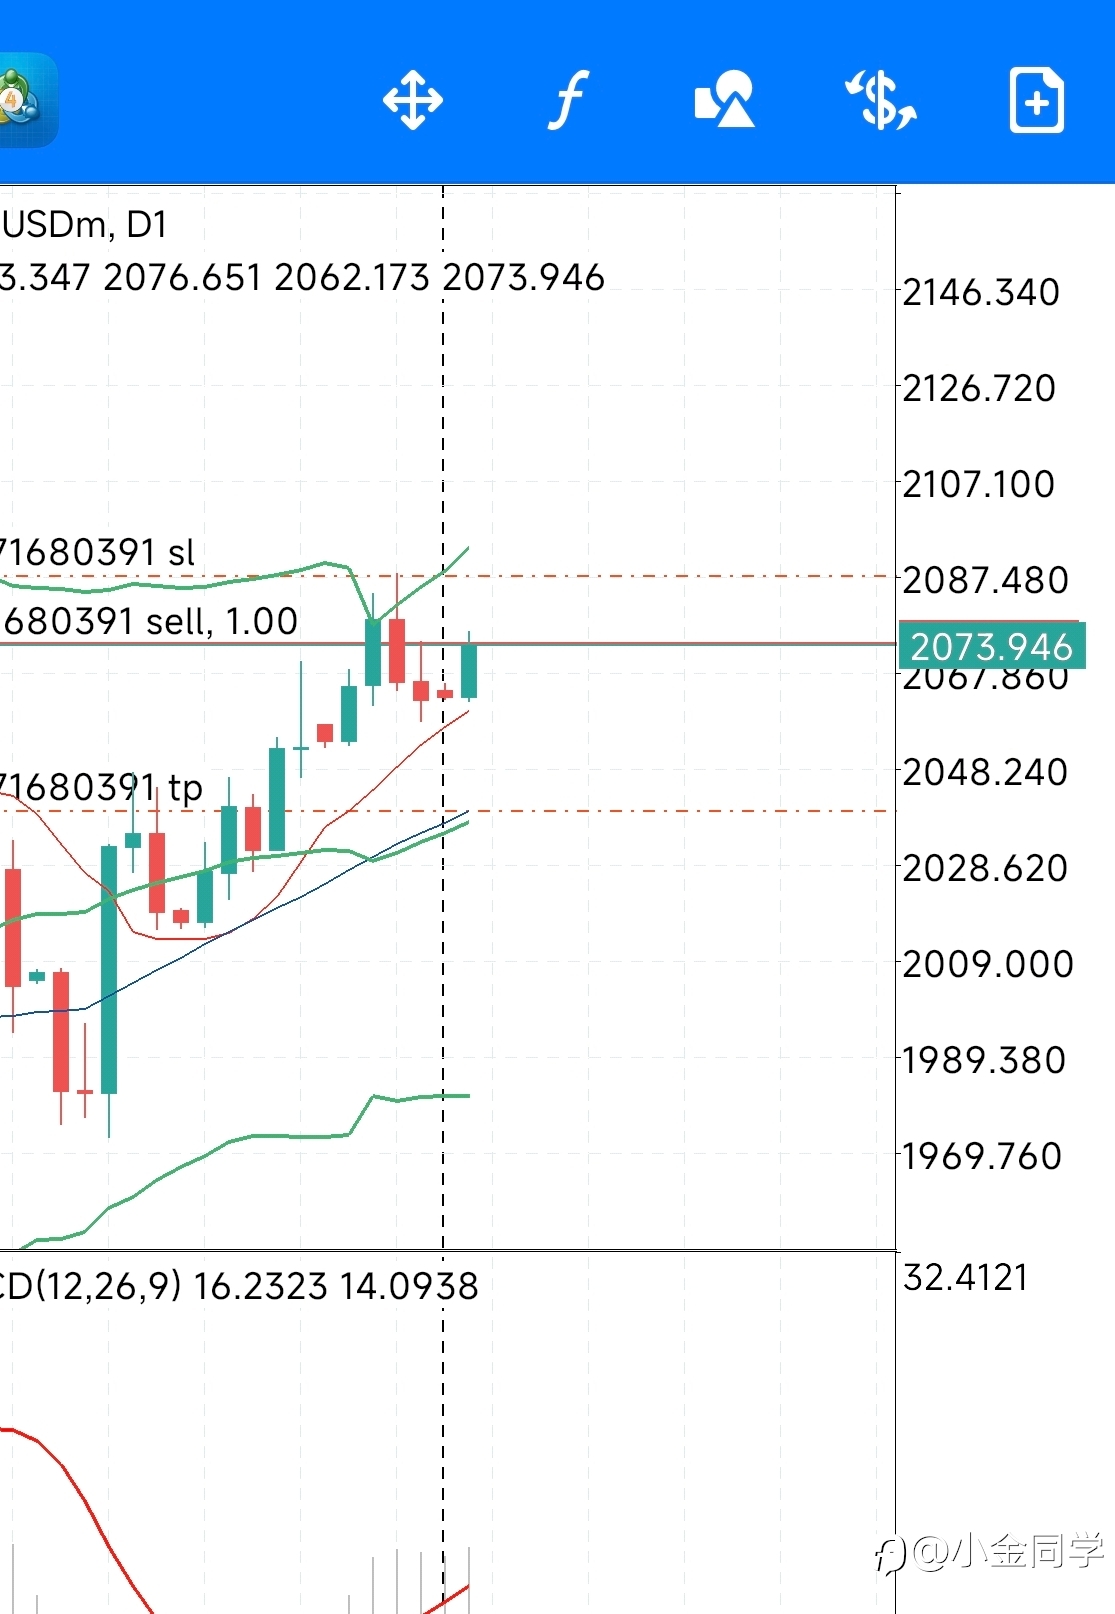The width and height of the screenshot is (1115, 1614).
Task: Click the OHLC values text row
Action: point(302,277)
